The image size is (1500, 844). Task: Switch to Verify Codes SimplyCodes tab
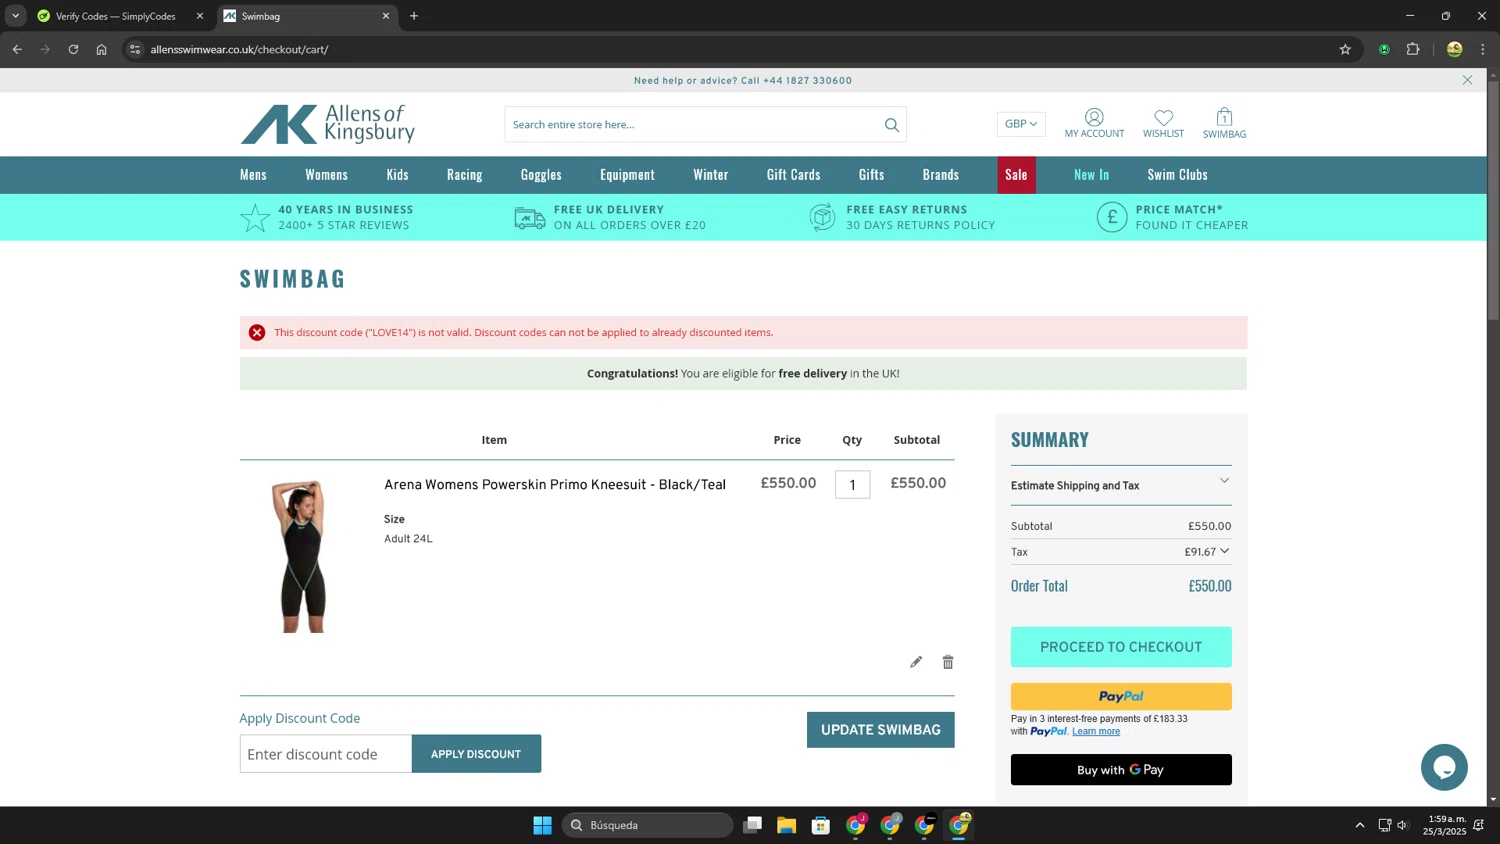pyautogui.click(x=115, y=16)
